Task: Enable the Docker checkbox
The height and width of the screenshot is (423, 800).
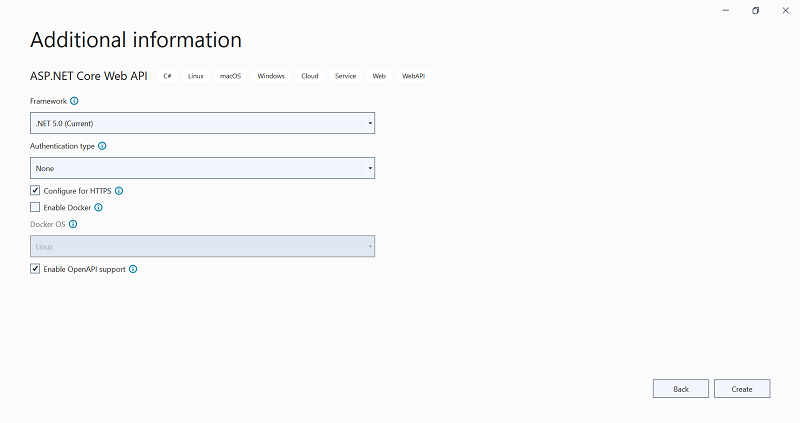Action: [x=35, y=207]
